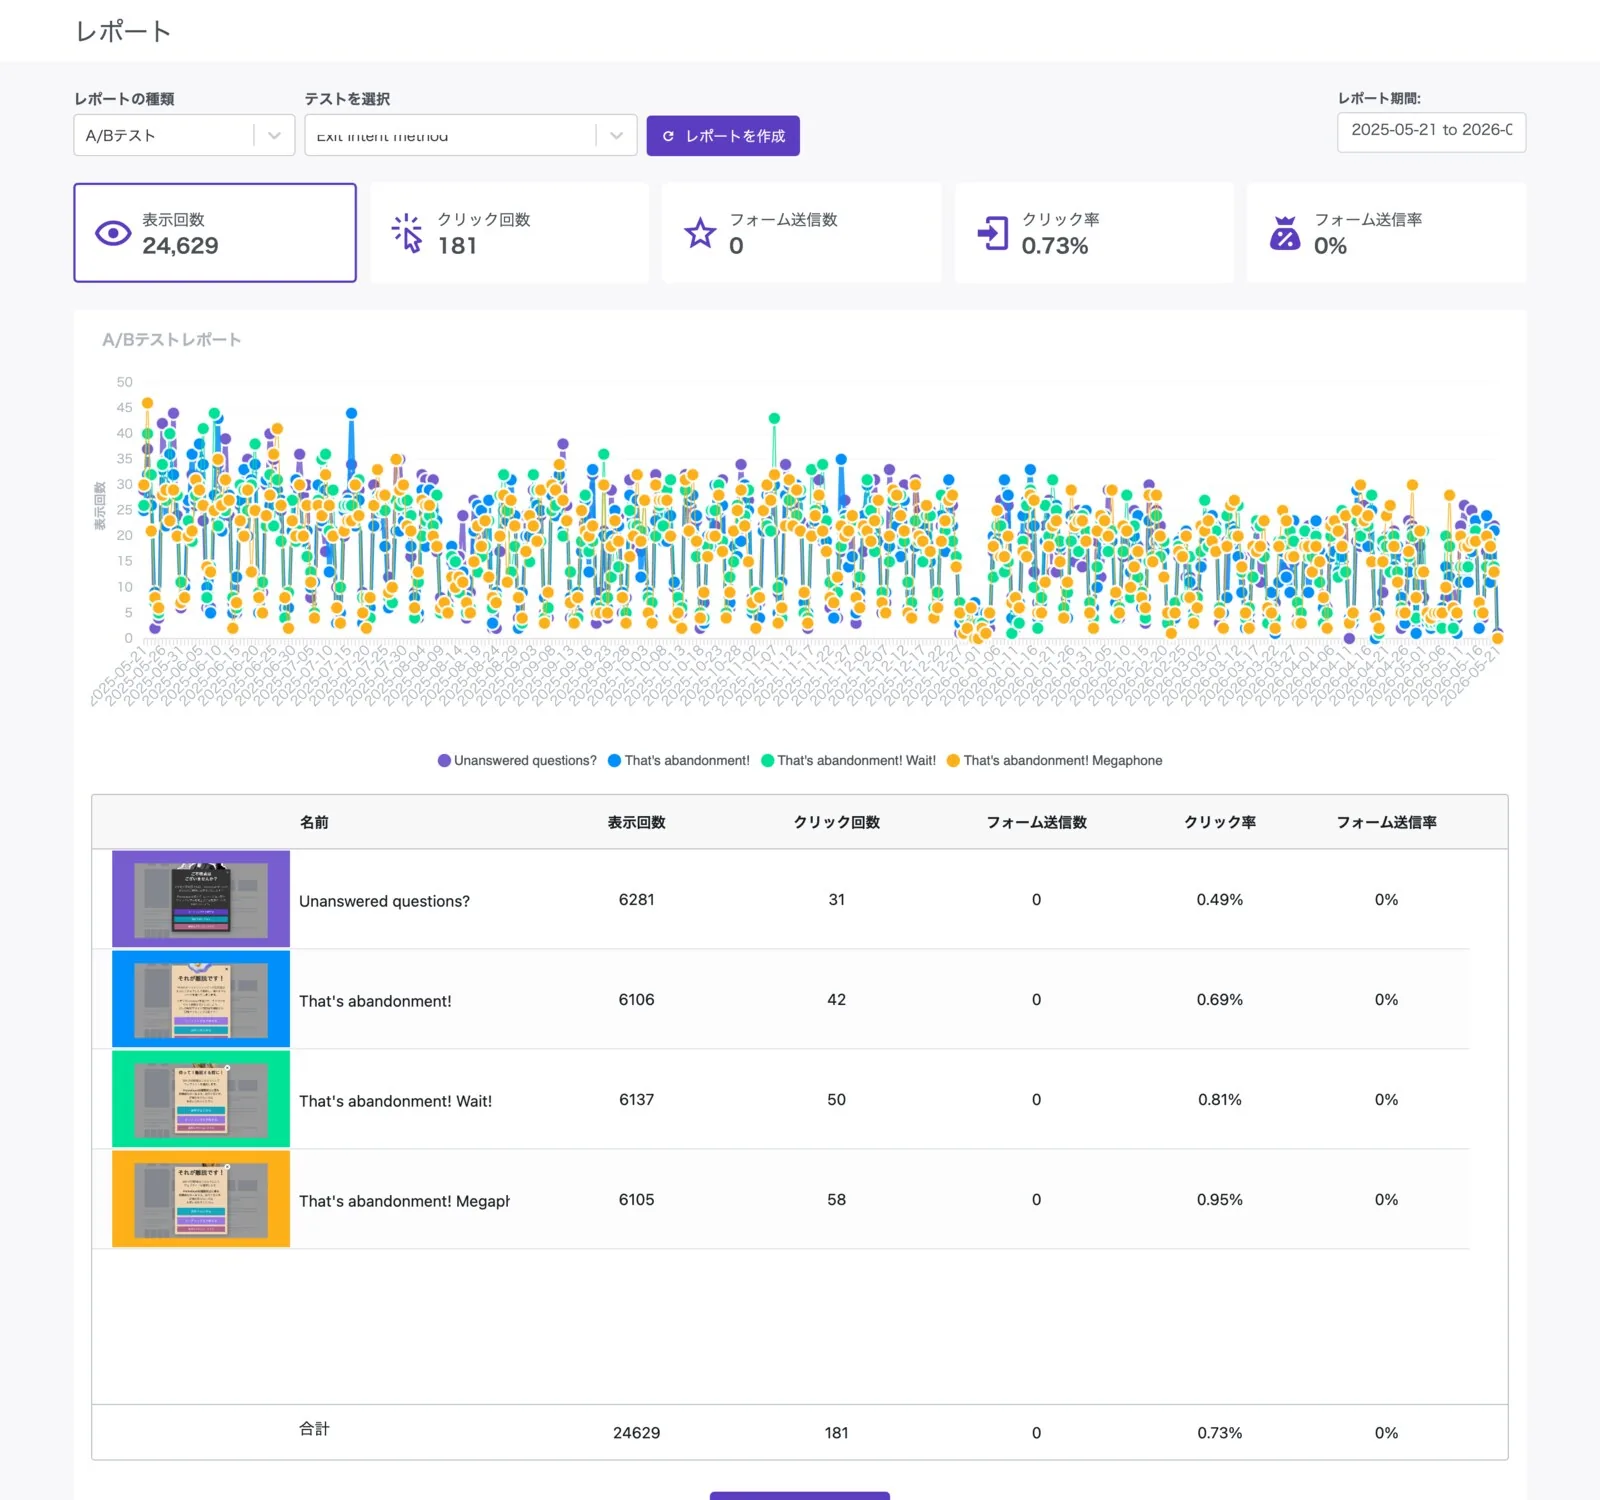The image size is (1600, 1500).
Task: Click the 24629 total impressions cell
Action: coord(637,1433)
